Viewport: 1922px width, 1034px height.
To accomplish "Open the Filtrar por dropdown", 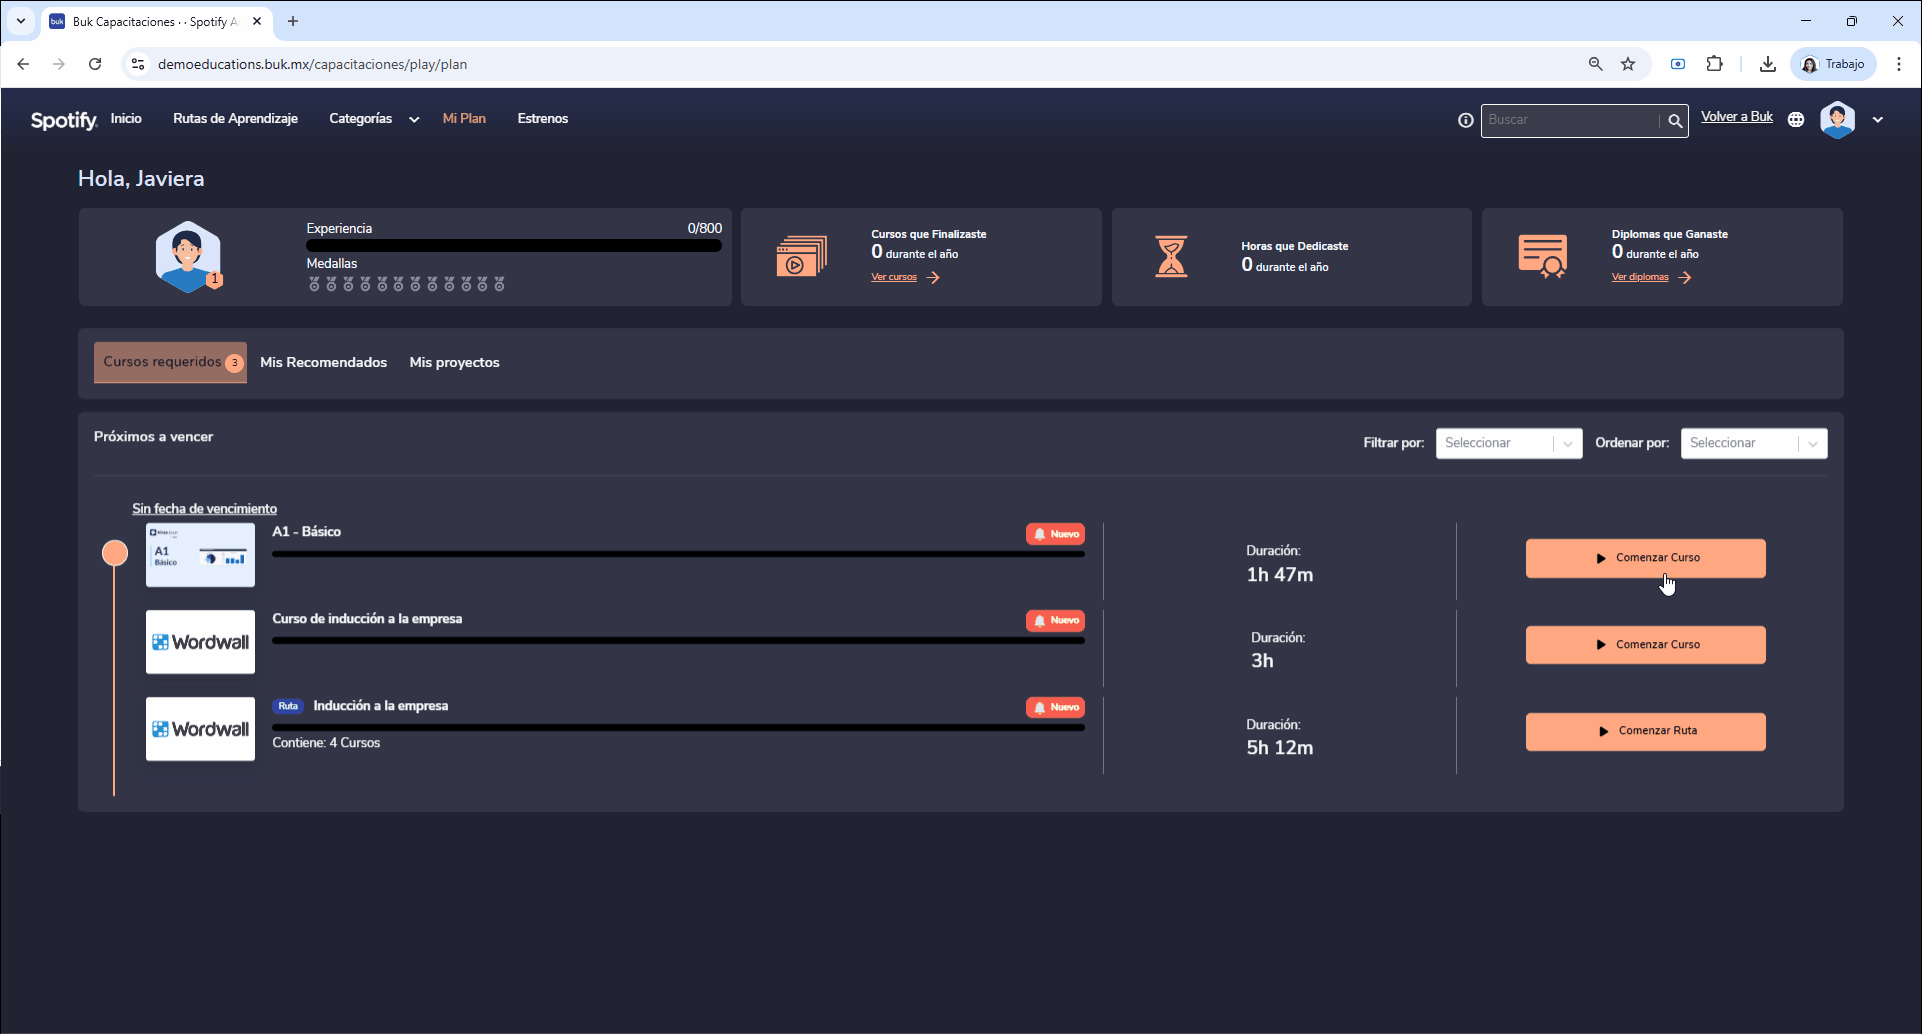I will coord(1508,443).
